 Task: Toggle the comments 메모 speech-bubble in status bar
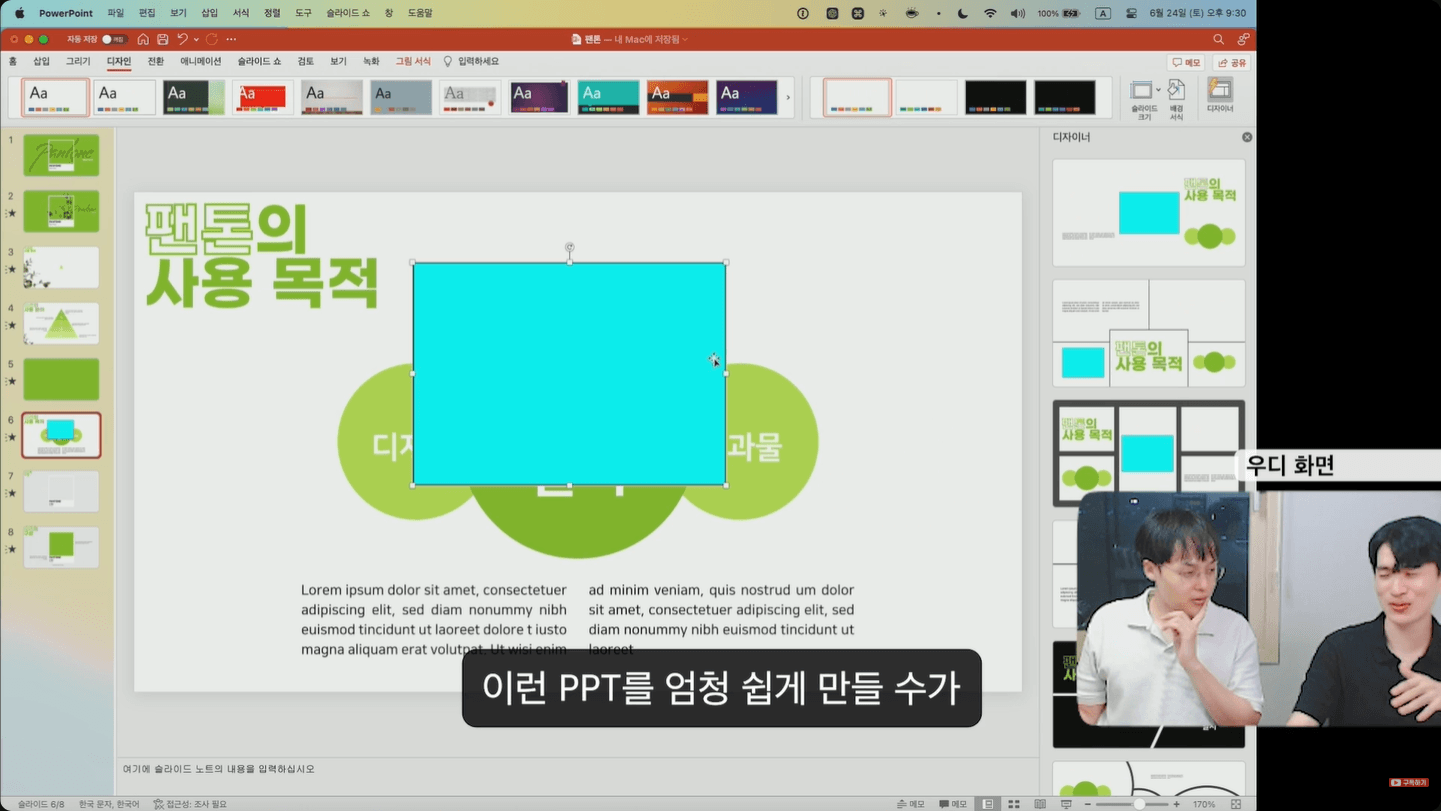(953, 804)
